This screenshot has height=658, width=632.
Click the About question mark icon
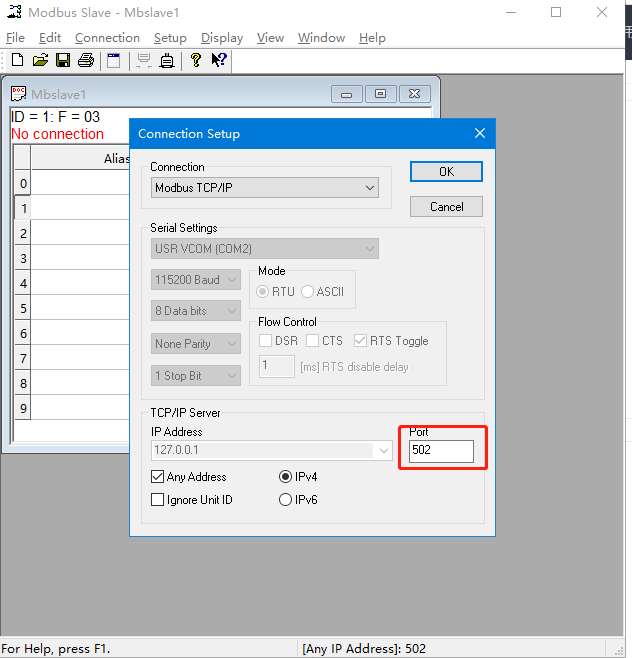[x=196, y=60]
